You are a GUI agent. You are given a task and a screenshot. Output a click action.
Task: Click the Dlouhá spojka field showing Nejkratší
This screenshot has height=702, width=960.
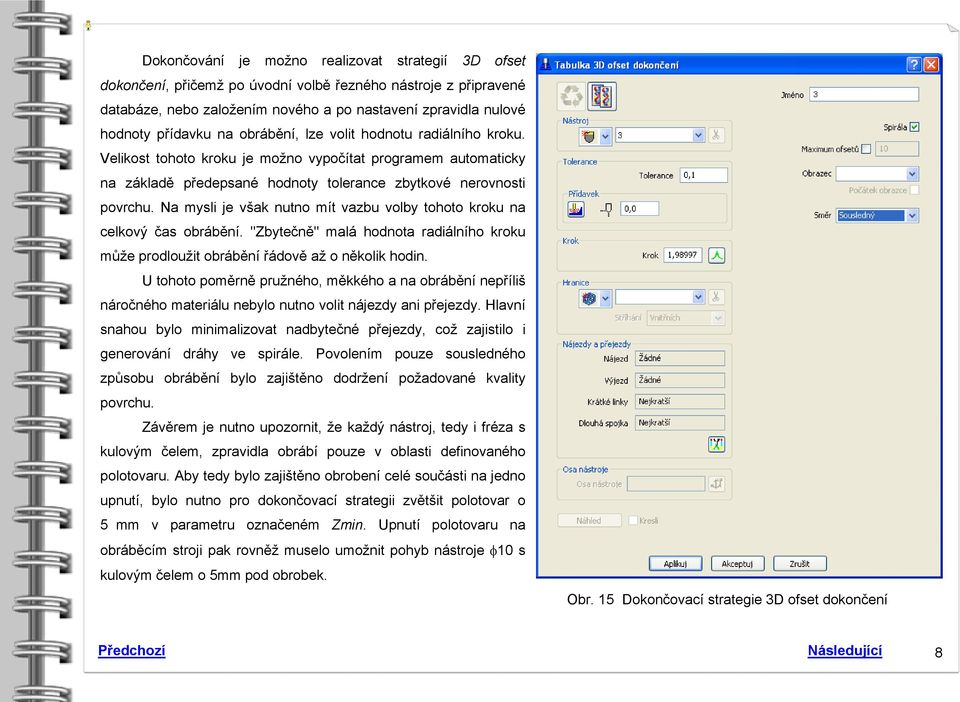coord(680,423)
